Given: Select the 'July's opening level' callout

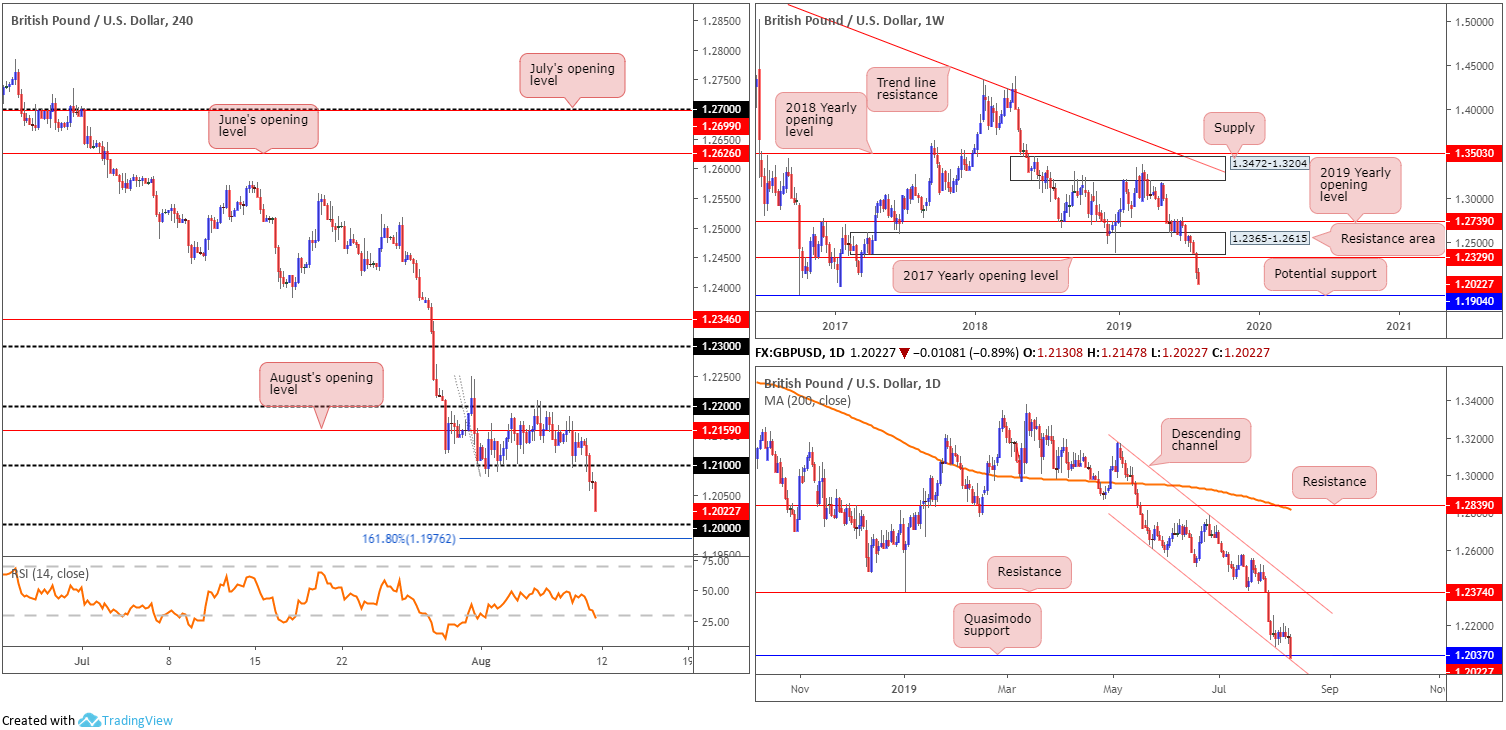Looking at the screenshot, I should 572,74.
